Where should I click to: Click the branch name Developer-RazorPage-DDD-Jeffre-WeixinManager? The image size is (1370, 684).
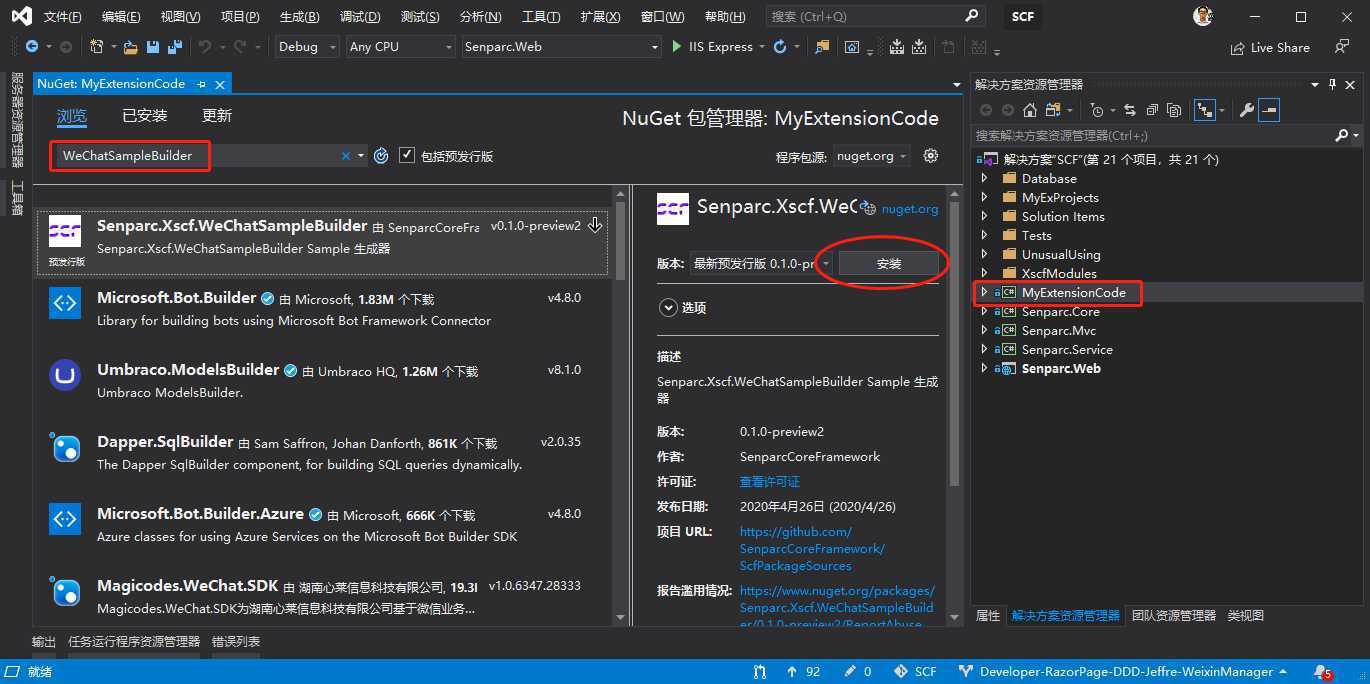coord(1126,672)
